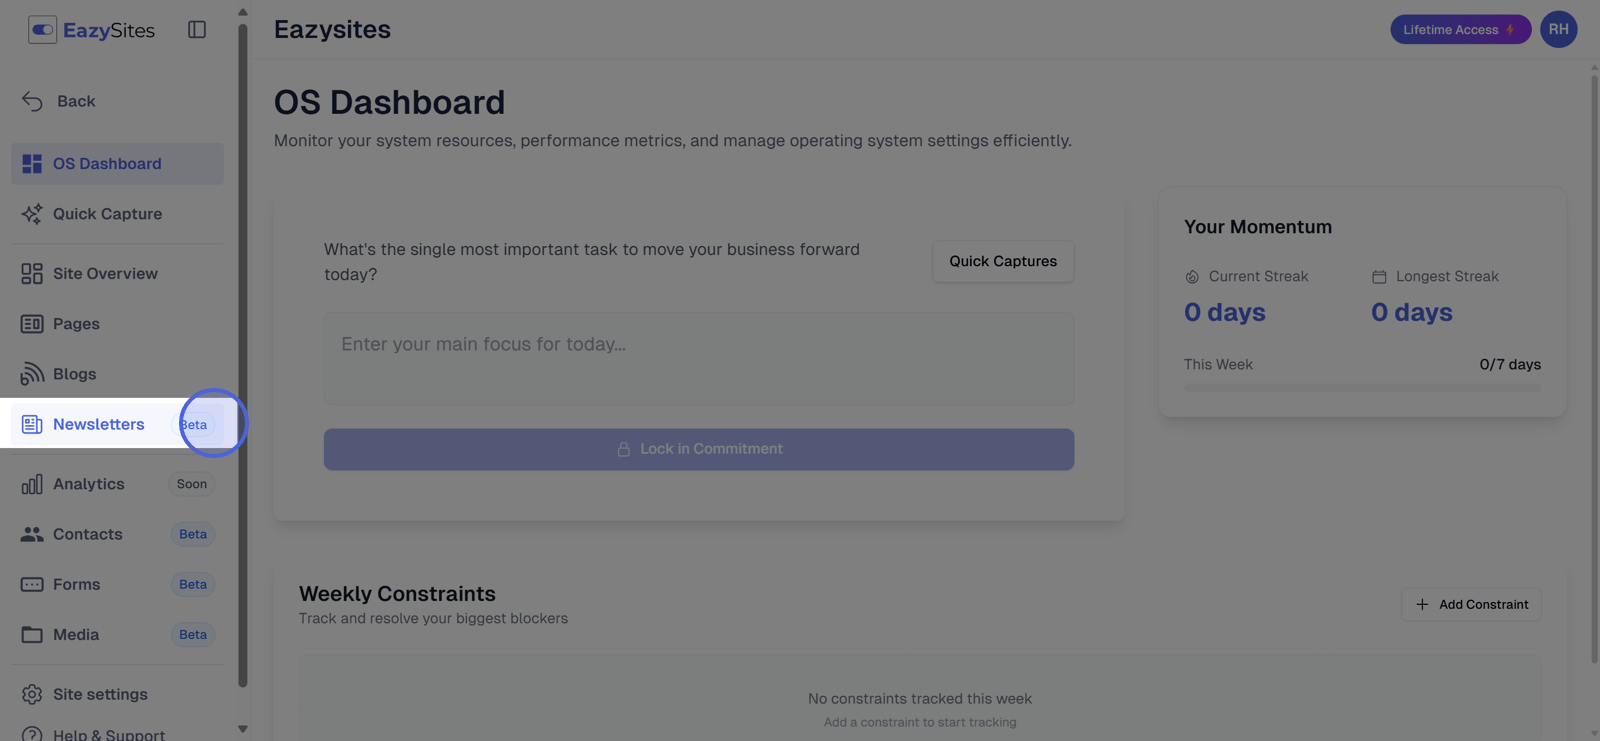Open Site settings gear icon
The height and width of the screenshot is (741, 1600).
tap(32, 694)
